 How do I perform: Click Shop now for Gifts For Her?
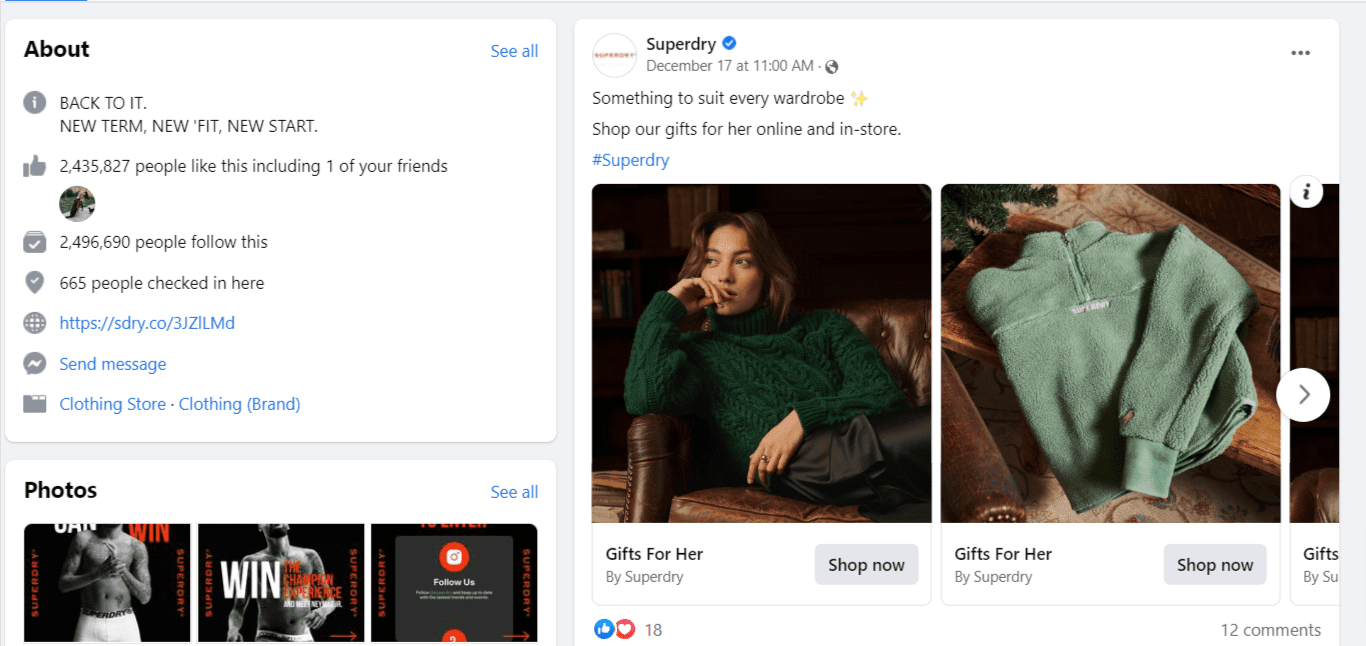point(866,564)
